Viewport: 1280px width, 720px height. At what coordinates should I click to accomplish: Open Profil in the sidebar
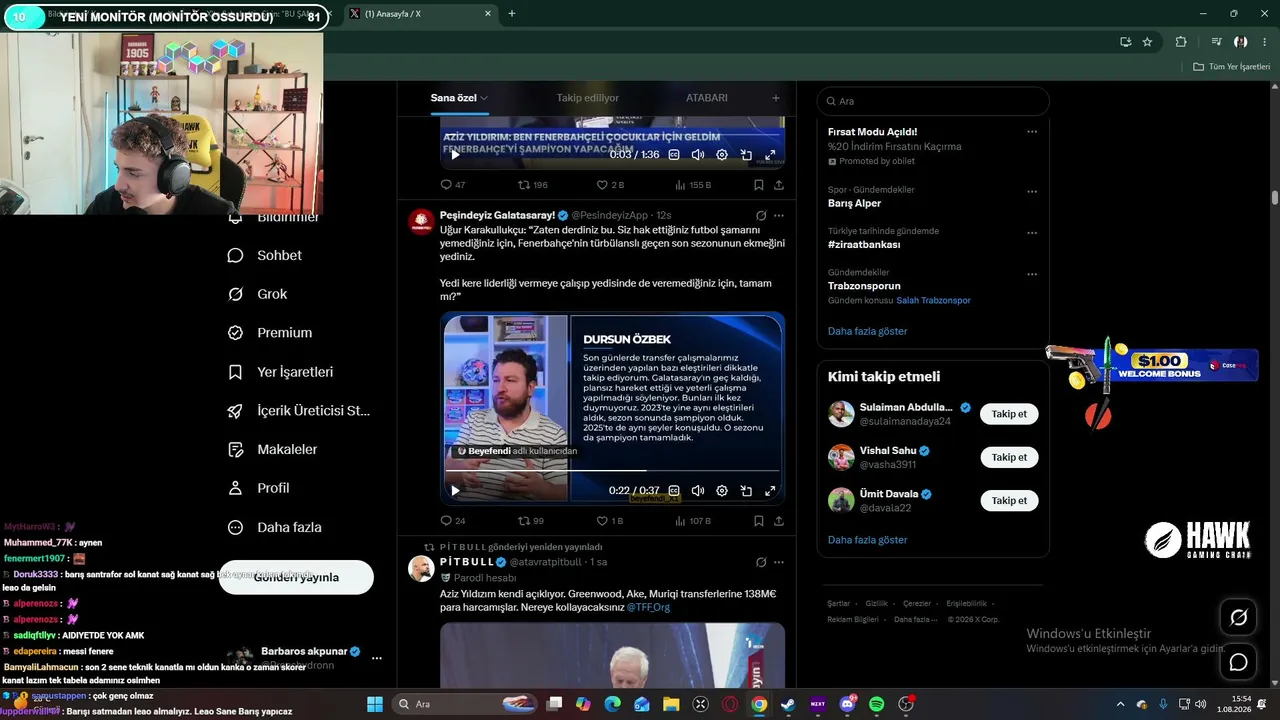point(259,488)
